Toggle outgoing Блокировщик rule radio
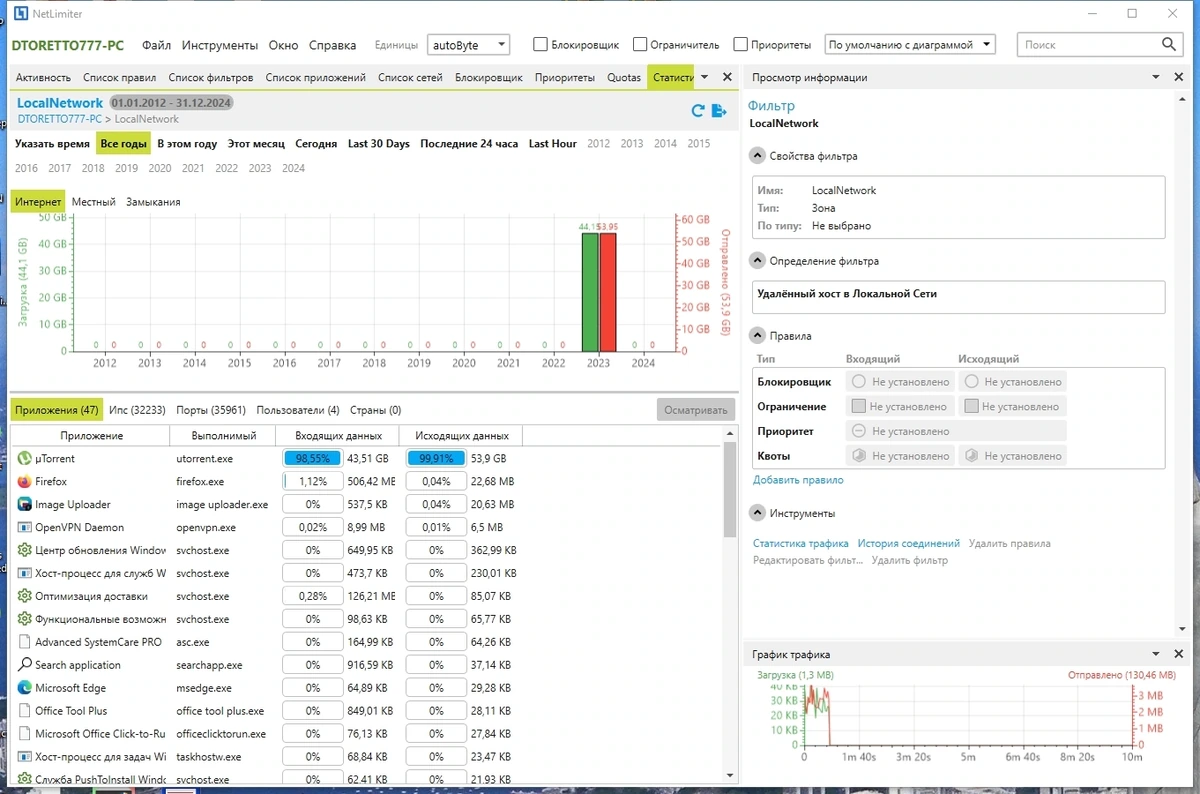The image size is (1200, 794). (970, 382)
